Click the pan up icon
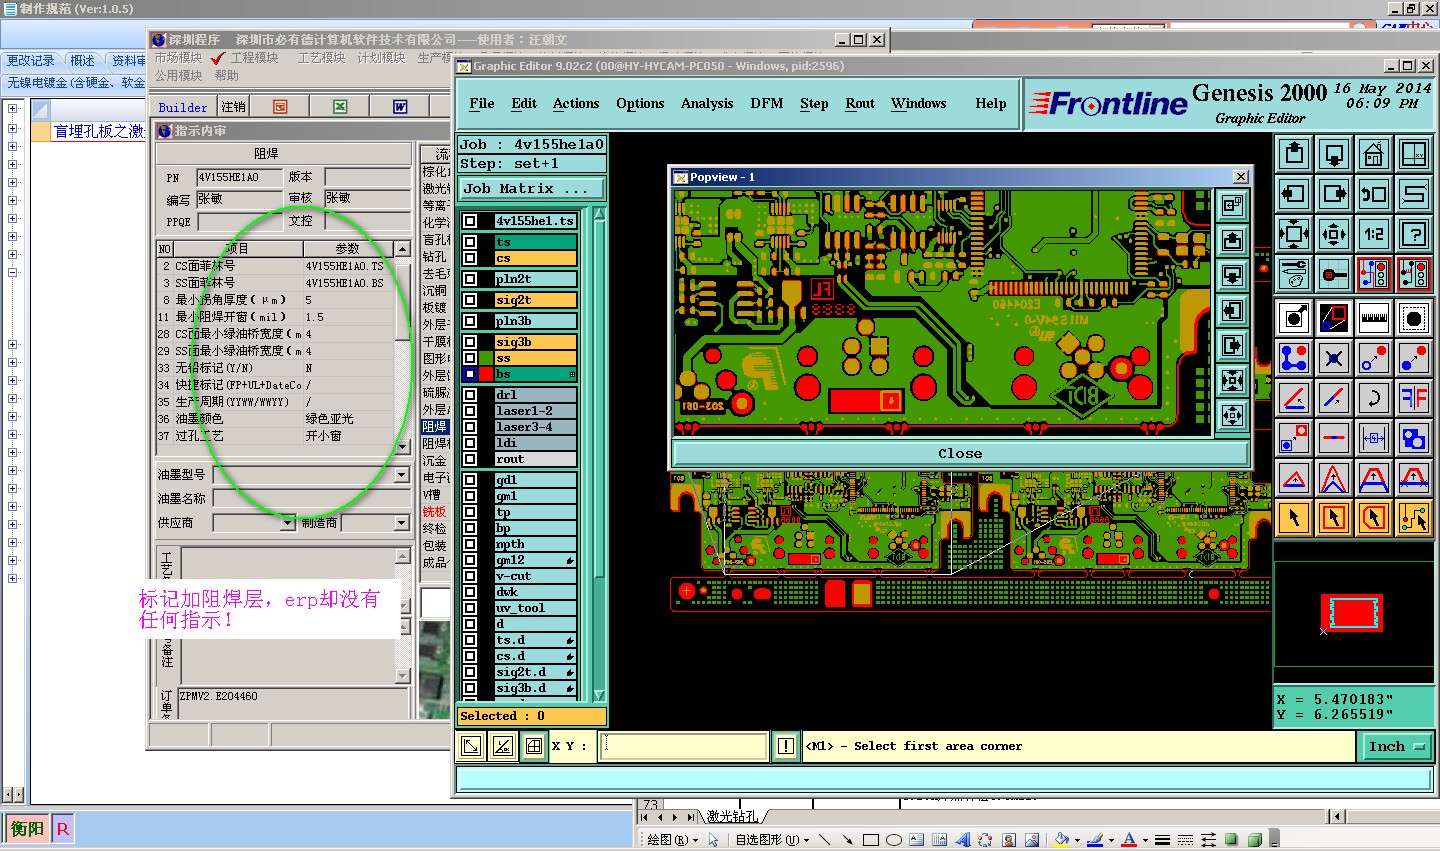The height and width of the screenshot is (851, 1440). [1294, 154]
